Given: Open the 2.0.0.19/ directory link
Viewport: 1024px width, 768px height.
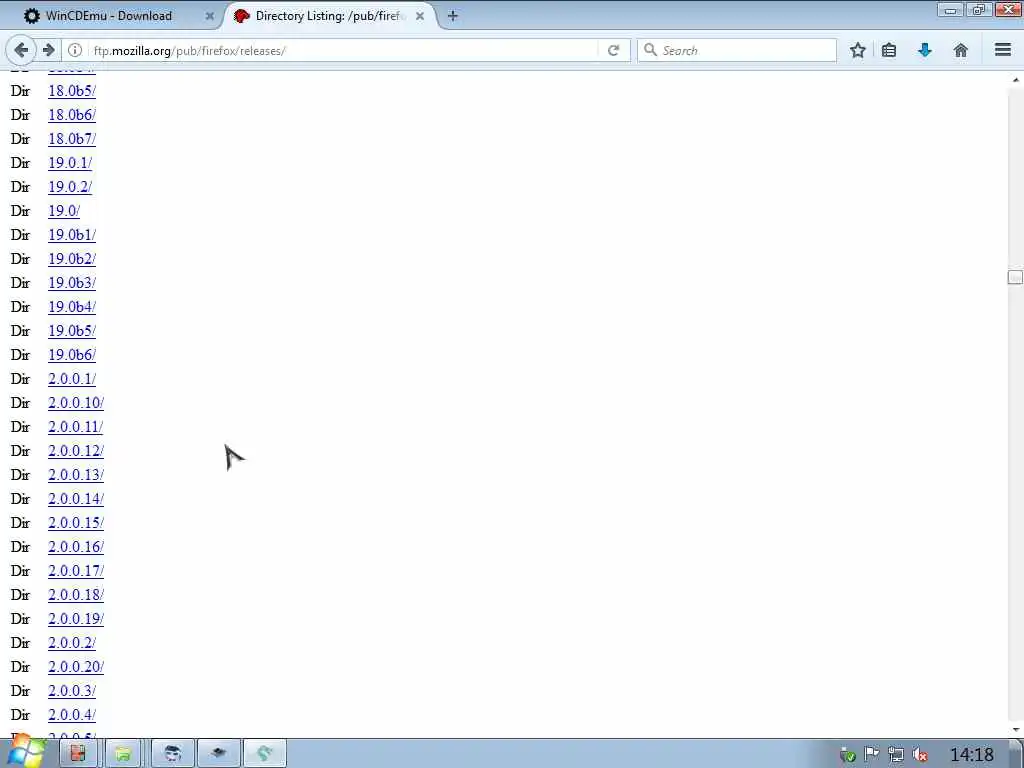Looking at the screenshot, I should click(76, 619).
